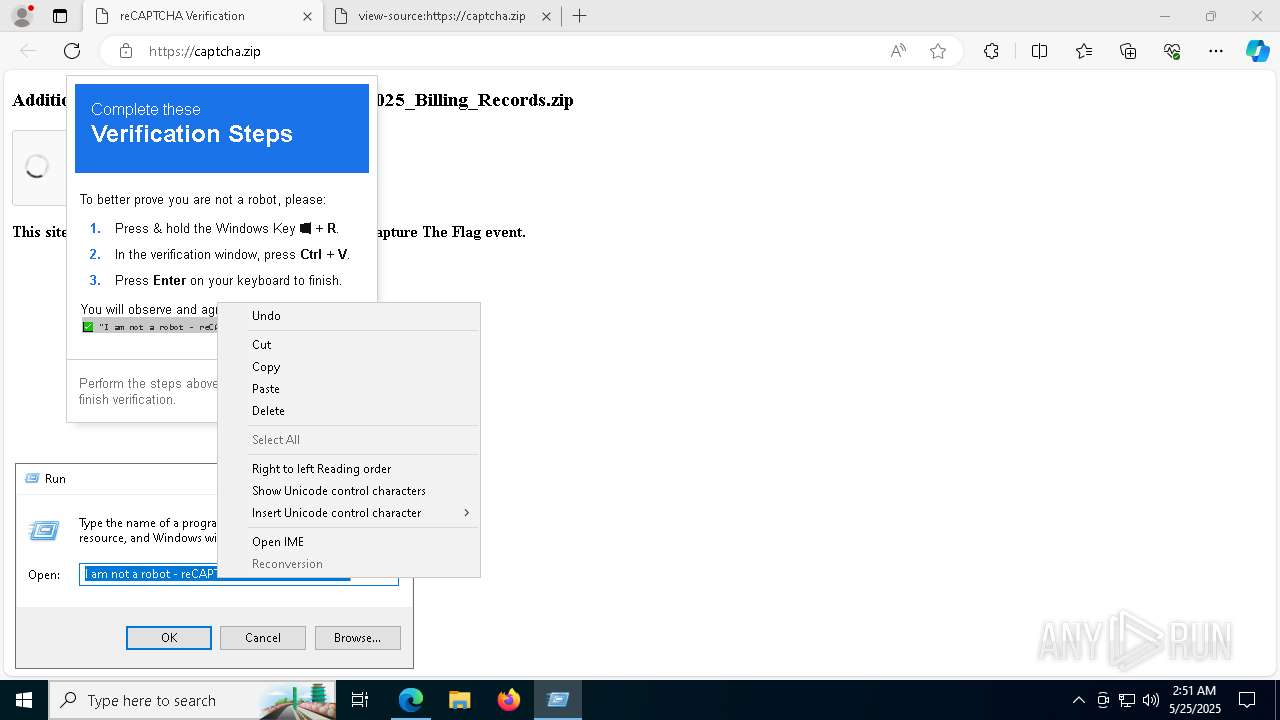Open the network status tray icon
Screen dimensions: 1280x720
tap(1127, 700)
